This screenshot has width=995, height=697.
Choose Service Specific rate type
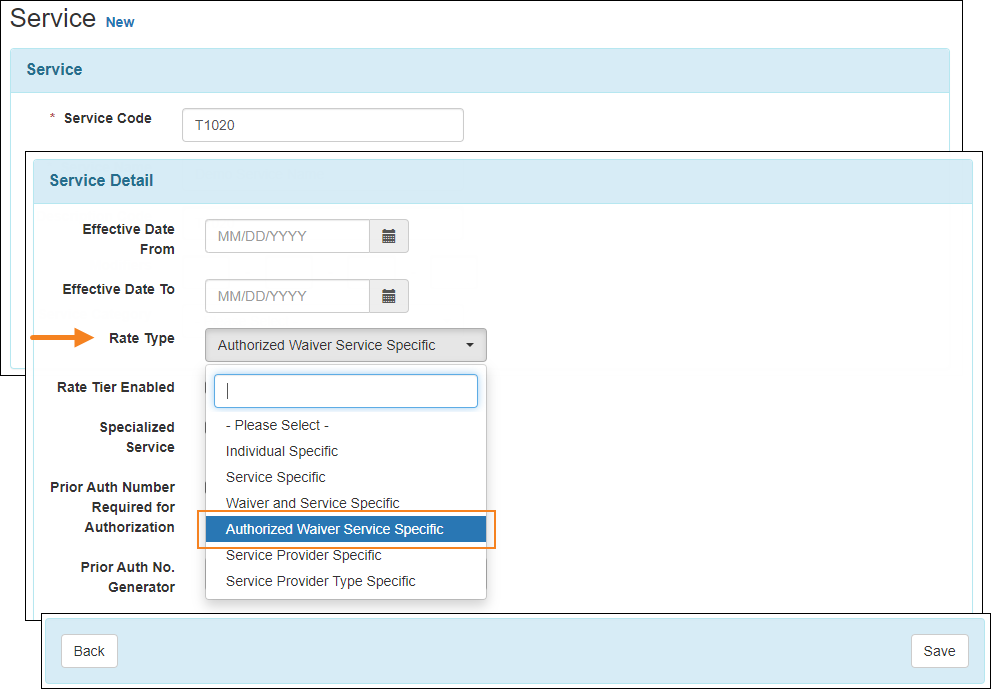click(346, 477)
